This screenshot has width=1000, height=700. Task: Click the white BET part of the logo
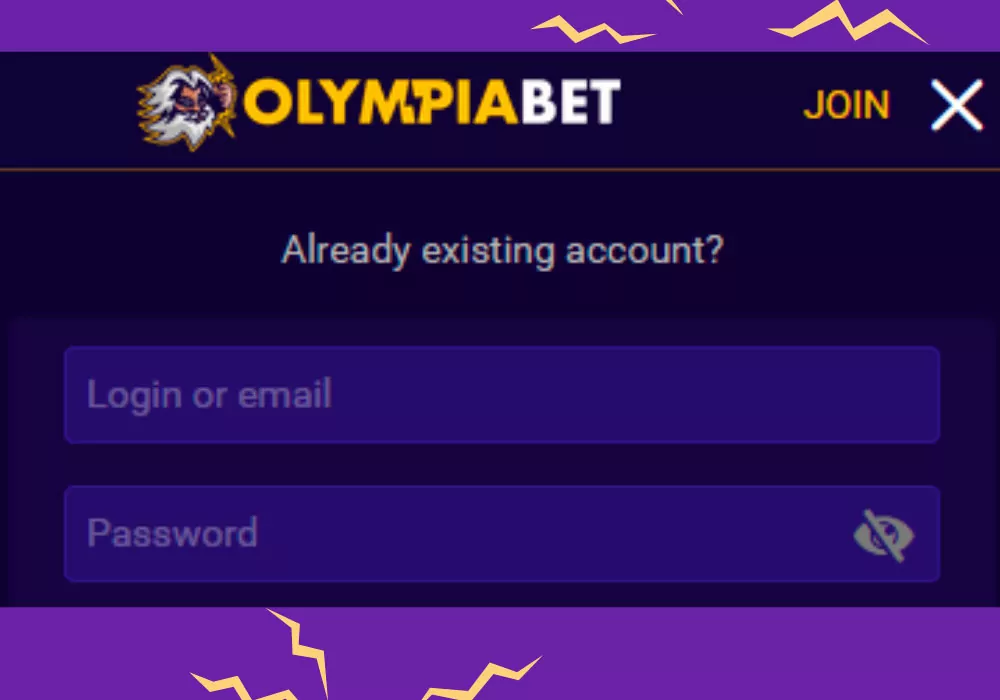point(570,102)
